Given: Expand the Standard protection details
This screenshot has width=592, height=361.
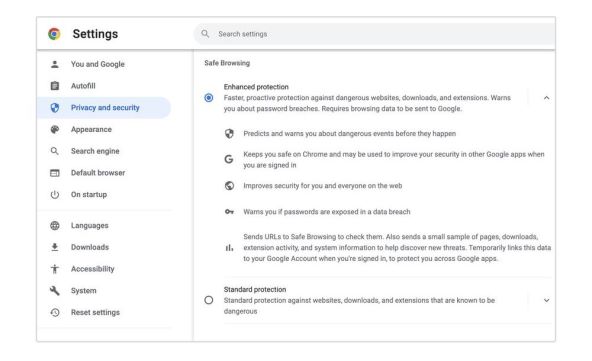Looking at the screenshot, I should [x=546, y=301].
